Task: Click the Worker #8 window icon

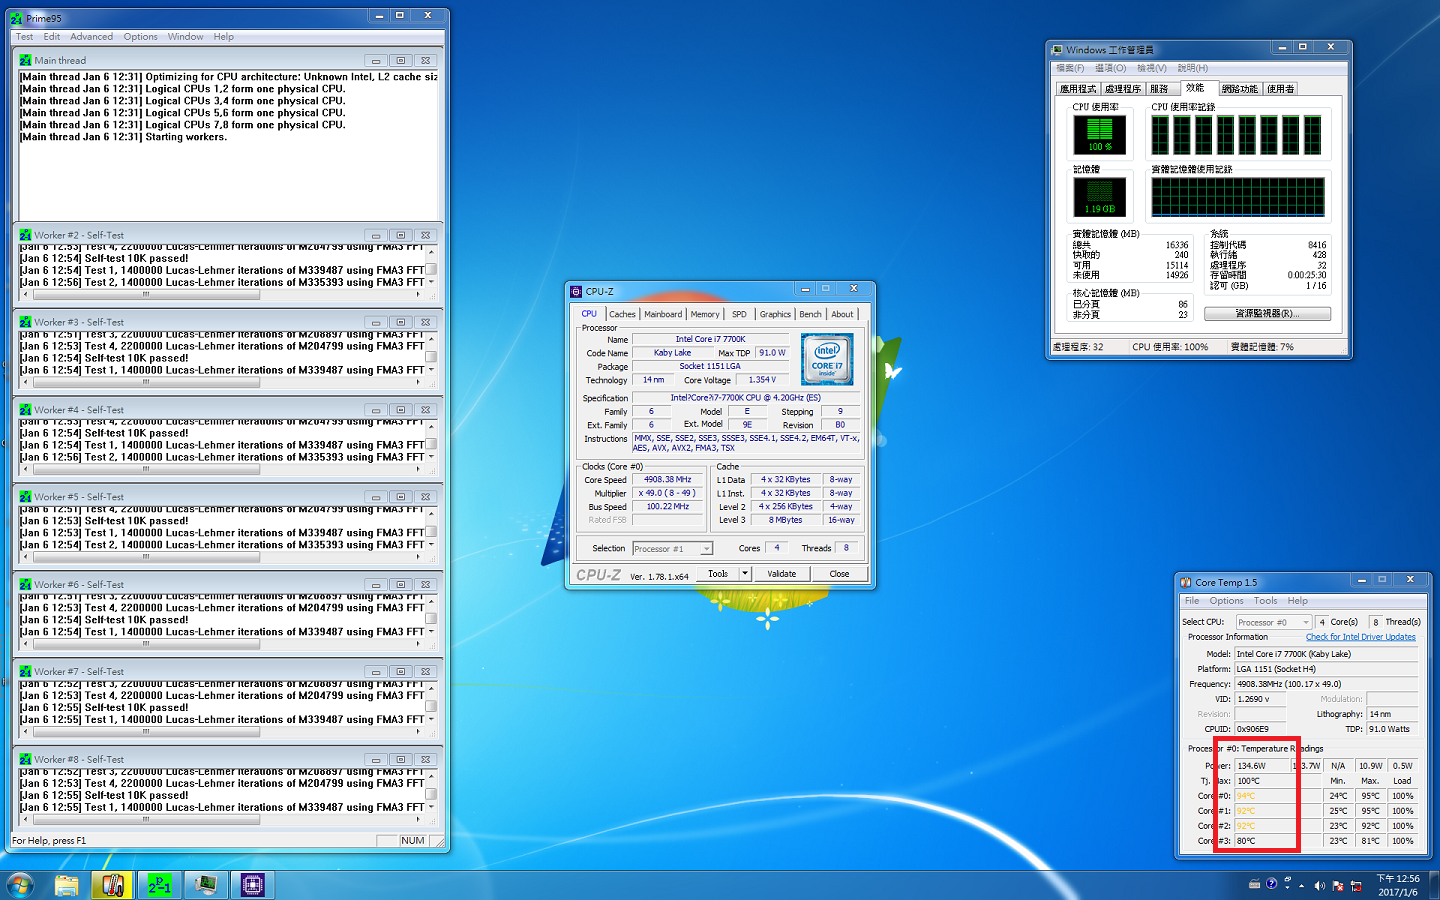Action: (26, 759)
